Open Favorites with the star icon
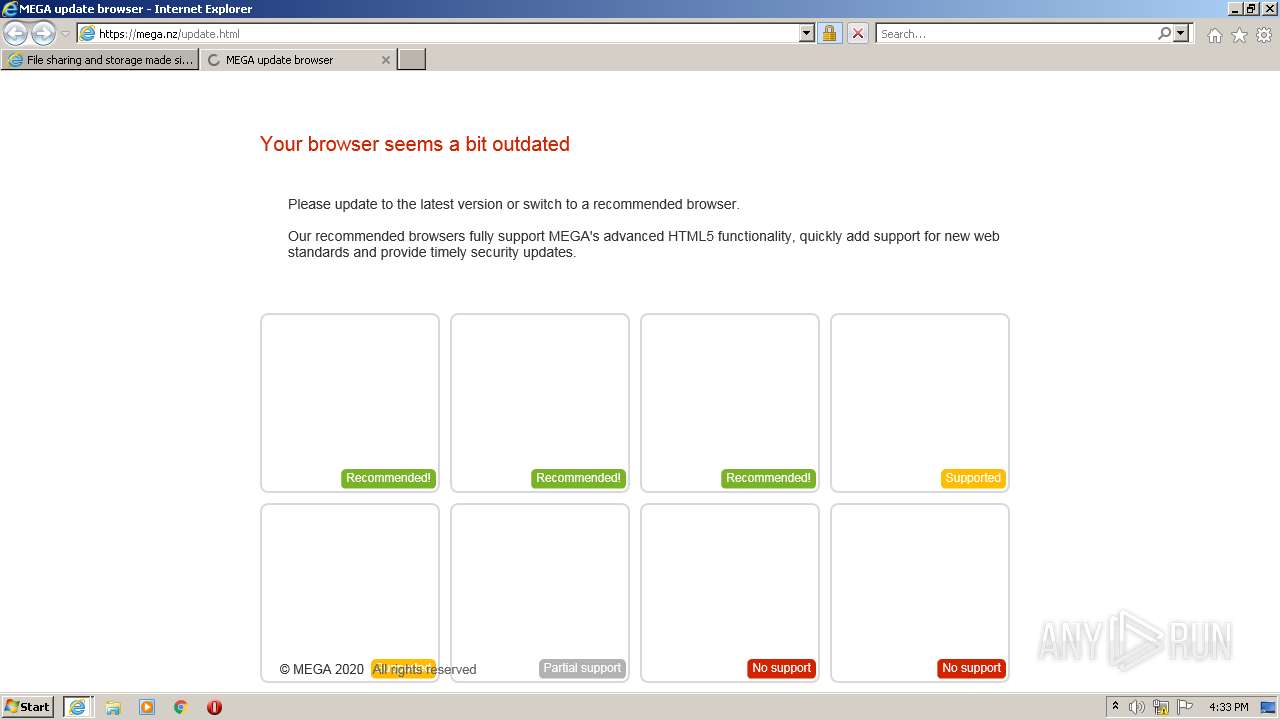Viewport: 1280px width, 720px height. 1239,35
